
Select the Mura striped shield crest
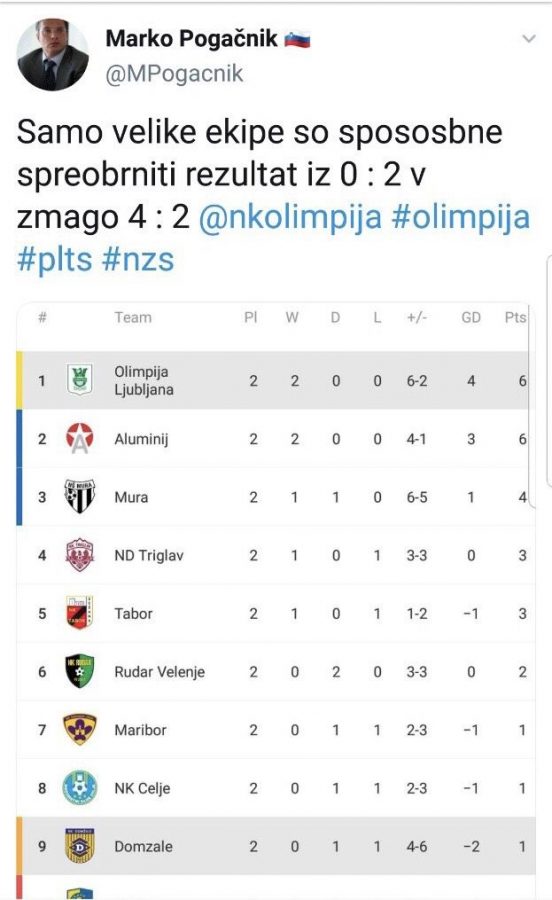click(x=79, y=496)
